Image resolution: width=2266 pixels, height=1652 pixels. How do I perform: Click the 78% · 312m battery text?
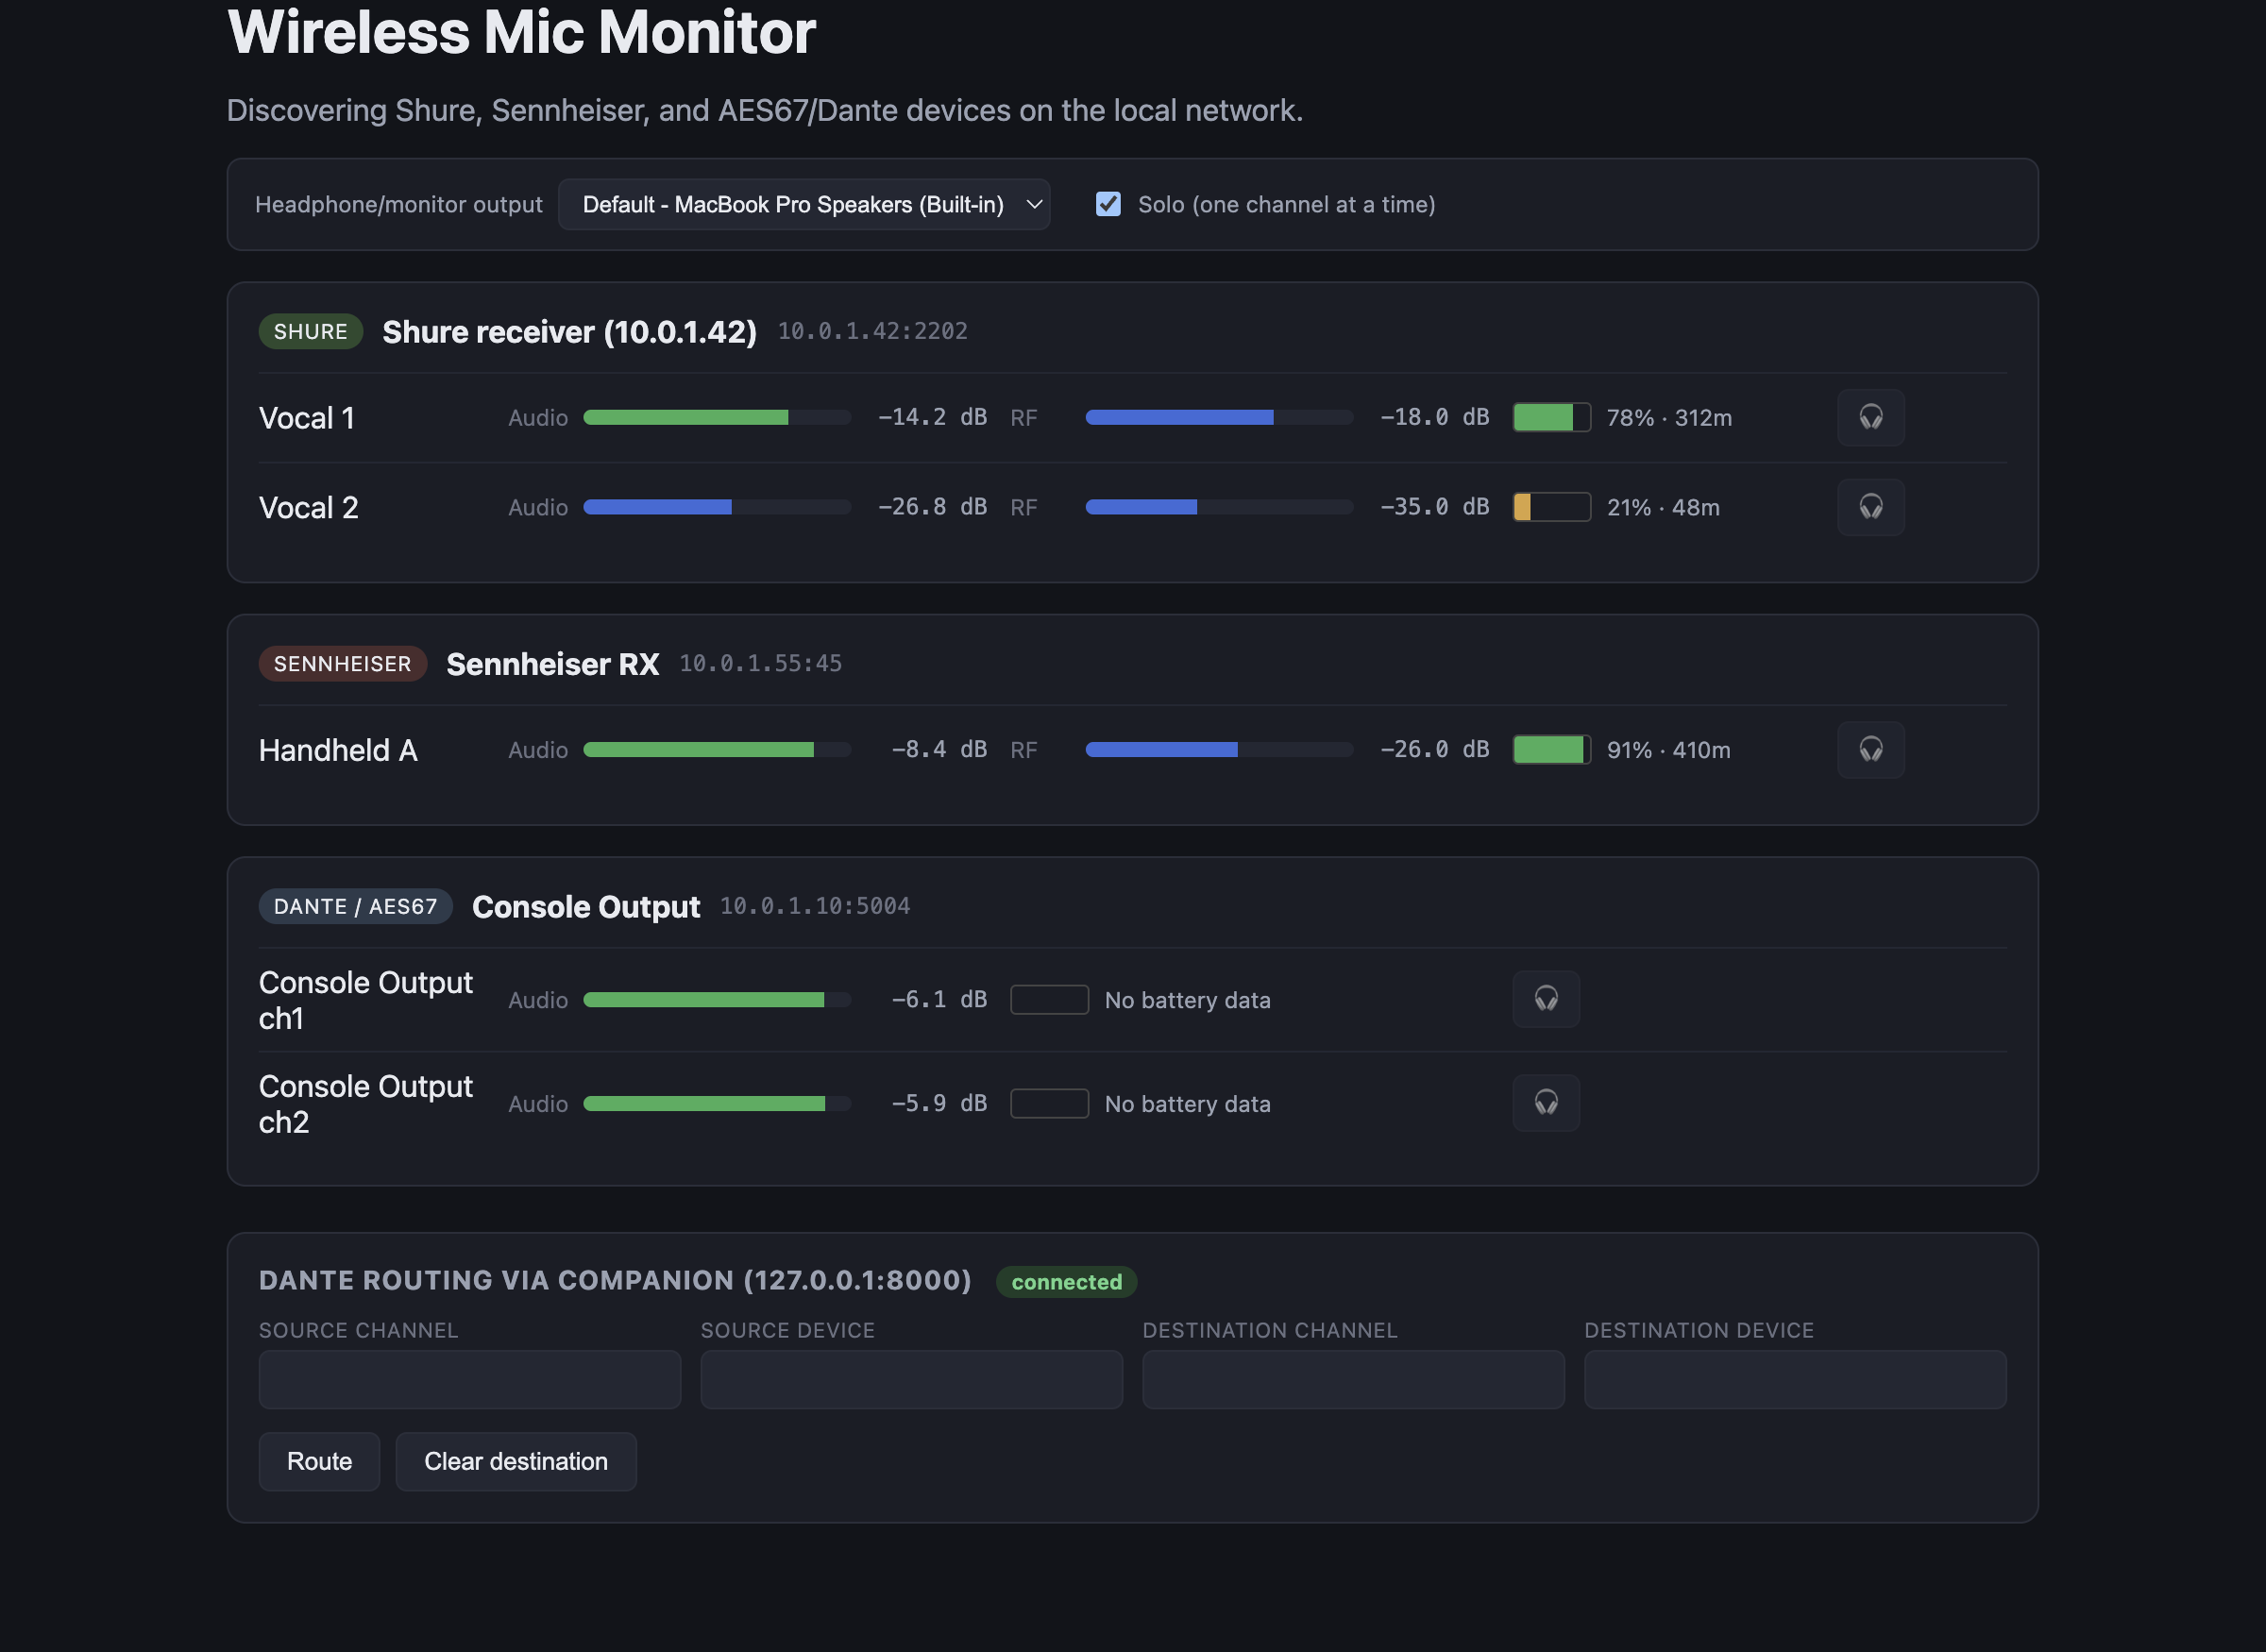pyautogui.click(x=1669, y=418)
